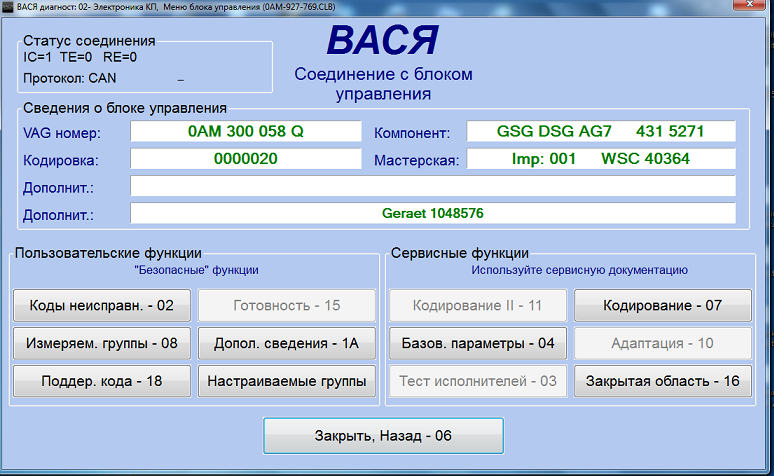Click the disabled Тест исполнителей - 03 button
This screenshot has width=774, height=476.
pyautogui.click(x=478, y=381)
